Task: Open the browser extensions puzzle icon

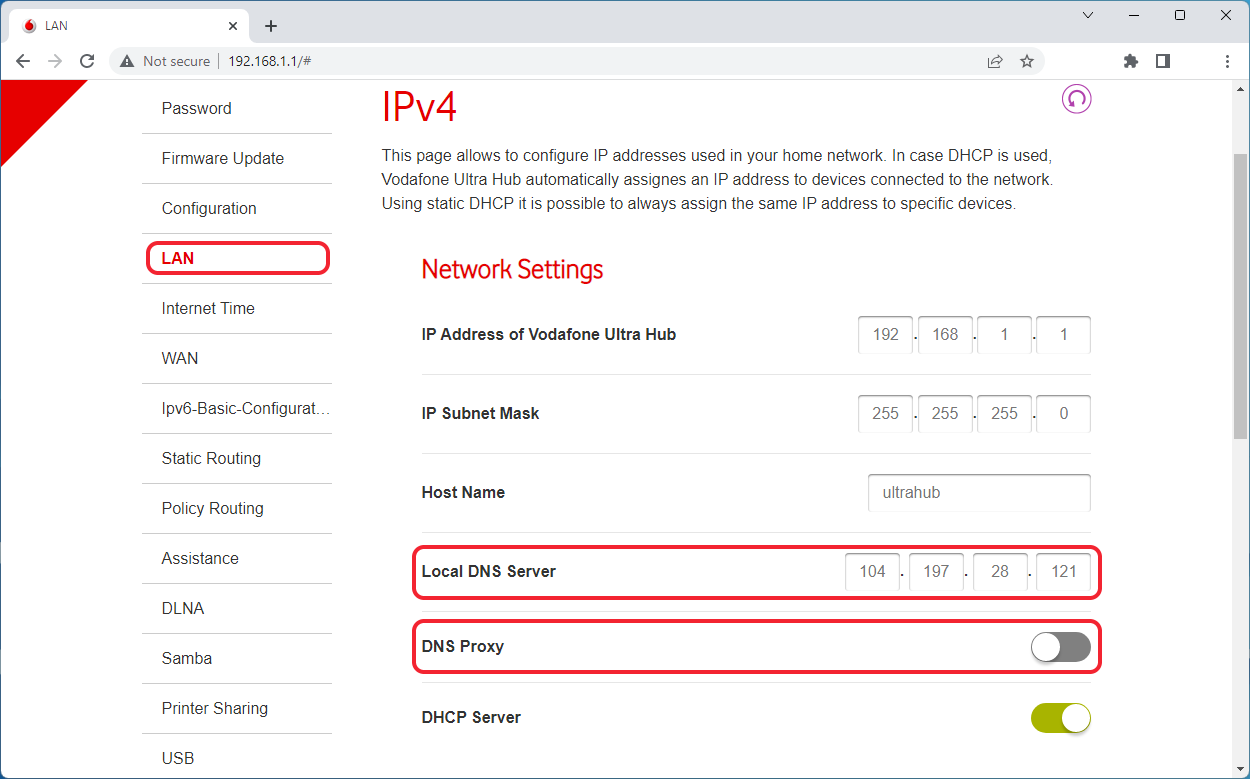Action: (x=1131, y=61)
